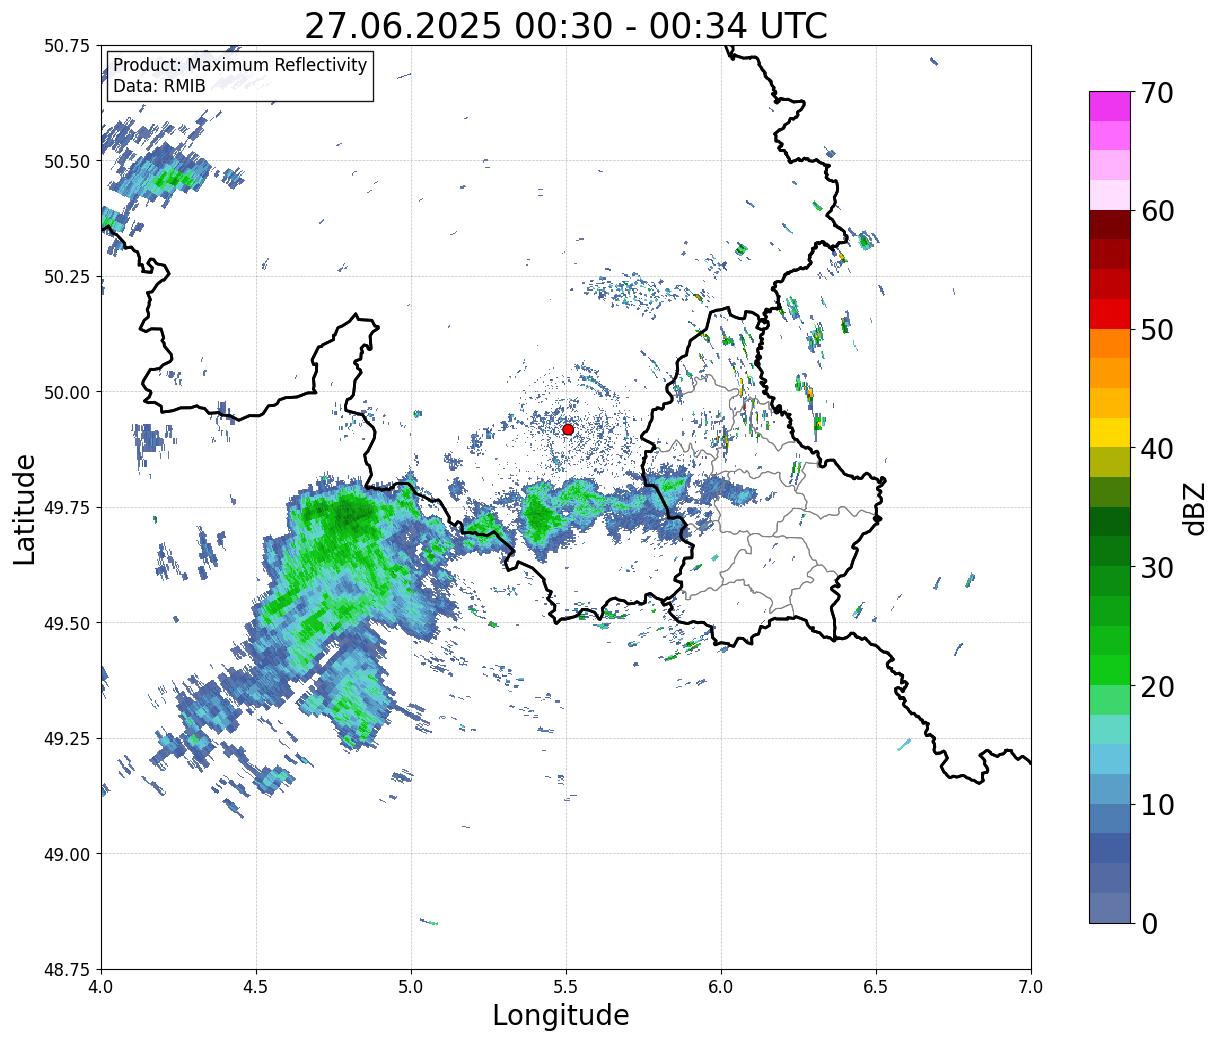1219x1040 pixels.
Task: Click longitude tick label 6.0
Action: tap(721, 987)
